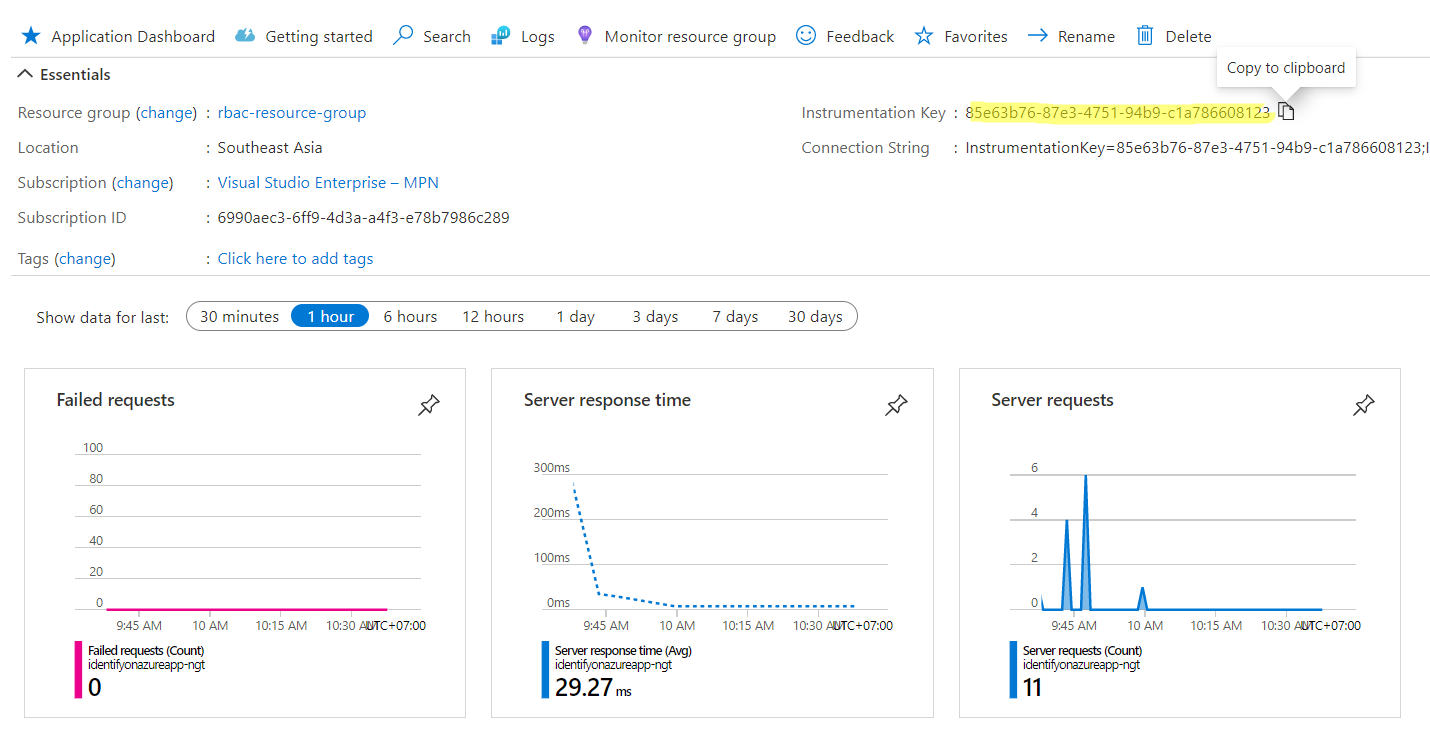Click the Application Dashboard star icon
The image size is (1430, 732).
pyautogui.click(x=31, y=36)
